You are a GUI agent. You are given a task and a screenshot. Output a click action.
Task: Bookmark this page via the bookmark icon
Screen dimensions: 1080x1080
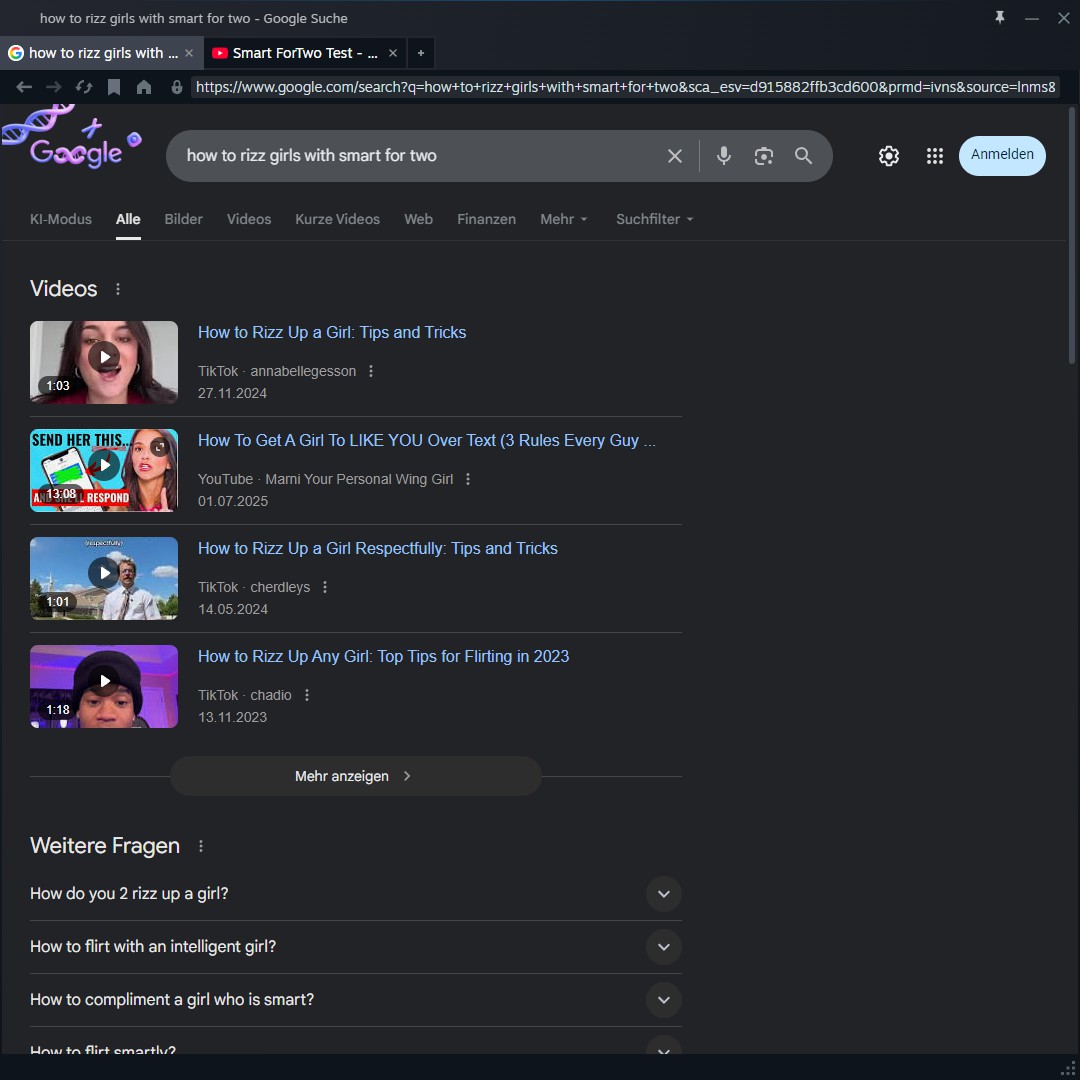click(x=114, y=87)
